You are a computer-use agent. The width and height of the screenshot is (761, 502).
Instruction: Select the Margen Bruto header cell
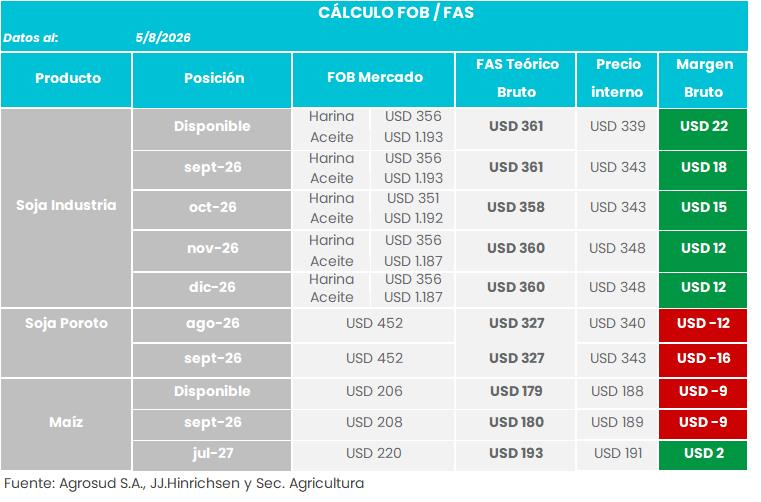(x=703, y=80)
